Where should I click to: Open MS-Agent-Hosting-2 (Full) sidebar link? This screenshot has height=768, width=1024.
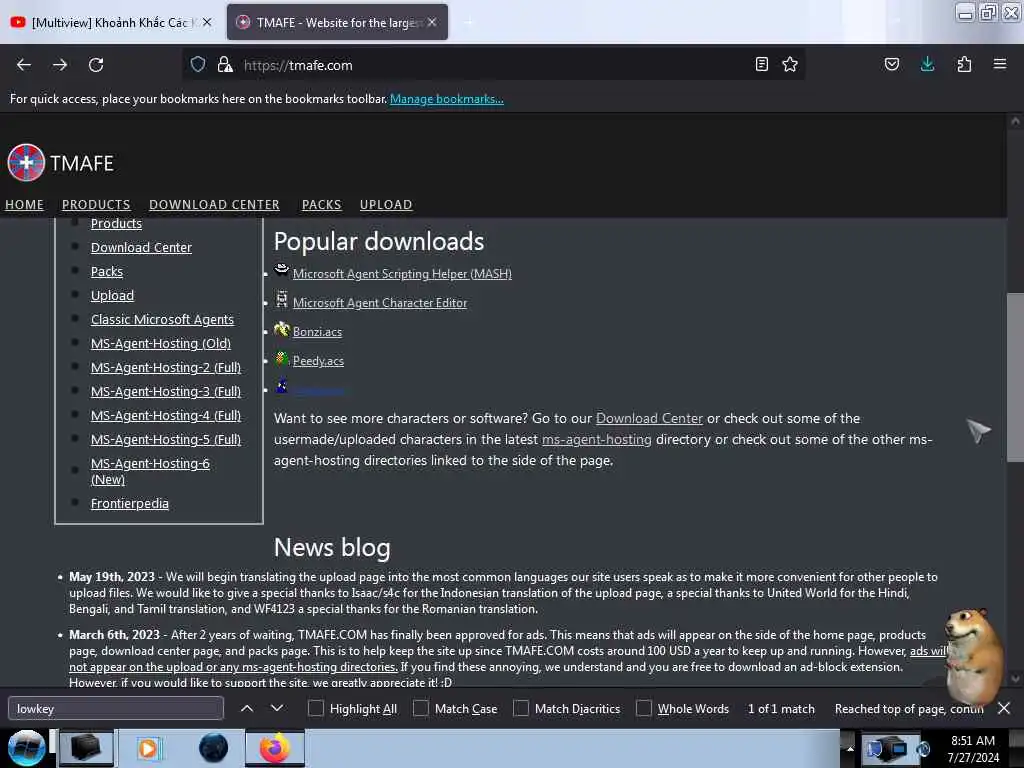click(166, 368)
